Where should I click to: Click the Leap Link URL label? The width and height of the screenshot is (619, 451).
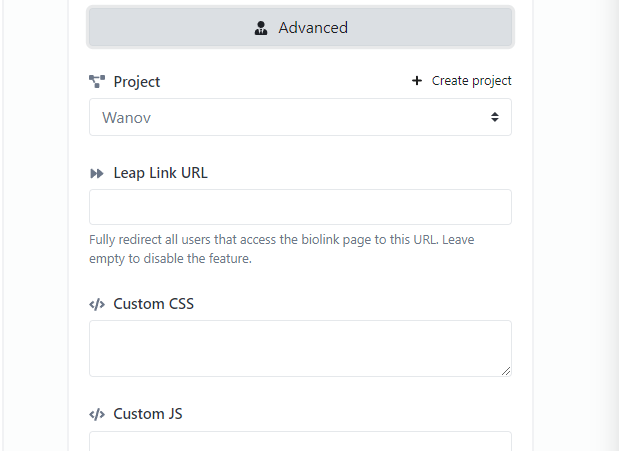click(161, 173)
